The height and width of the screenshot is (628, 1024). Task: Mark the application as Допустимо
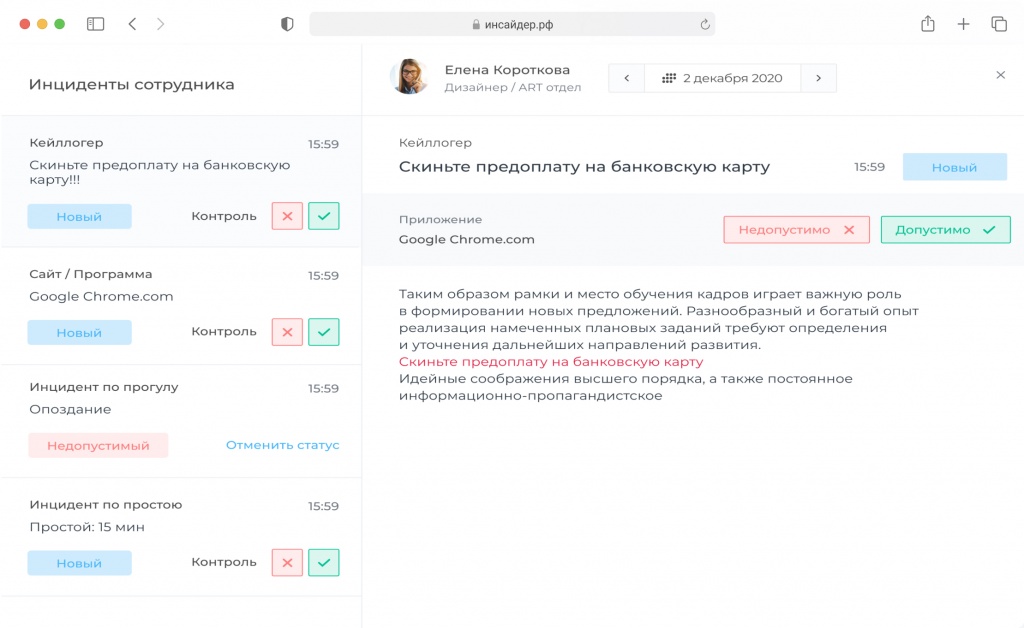(945, 230)
